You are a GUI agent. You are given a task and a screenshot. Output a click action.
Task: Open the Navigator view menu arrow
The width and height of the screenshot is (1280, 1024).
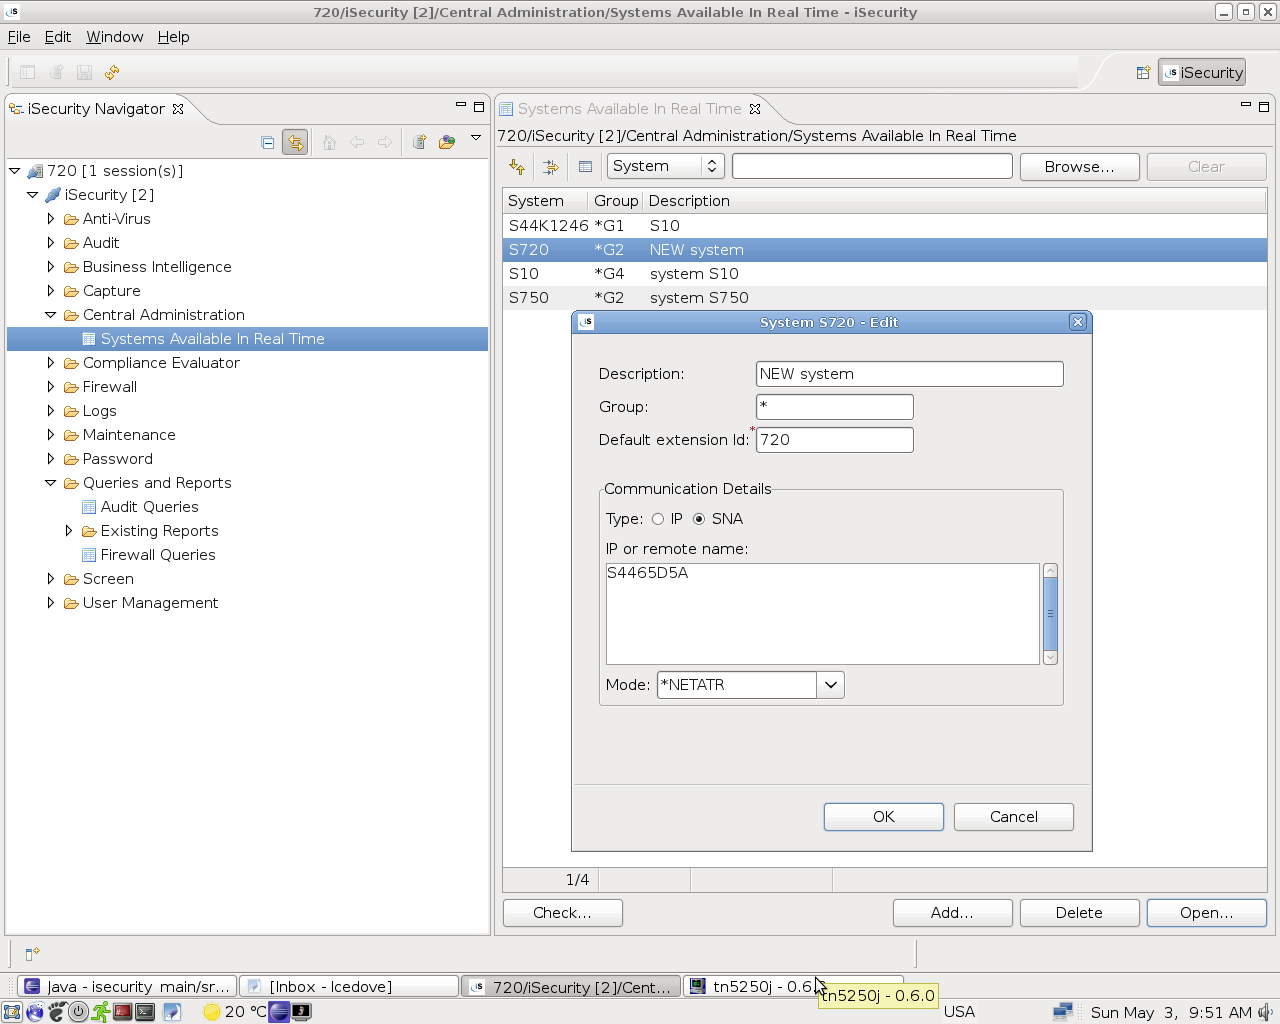click(476, 138)
